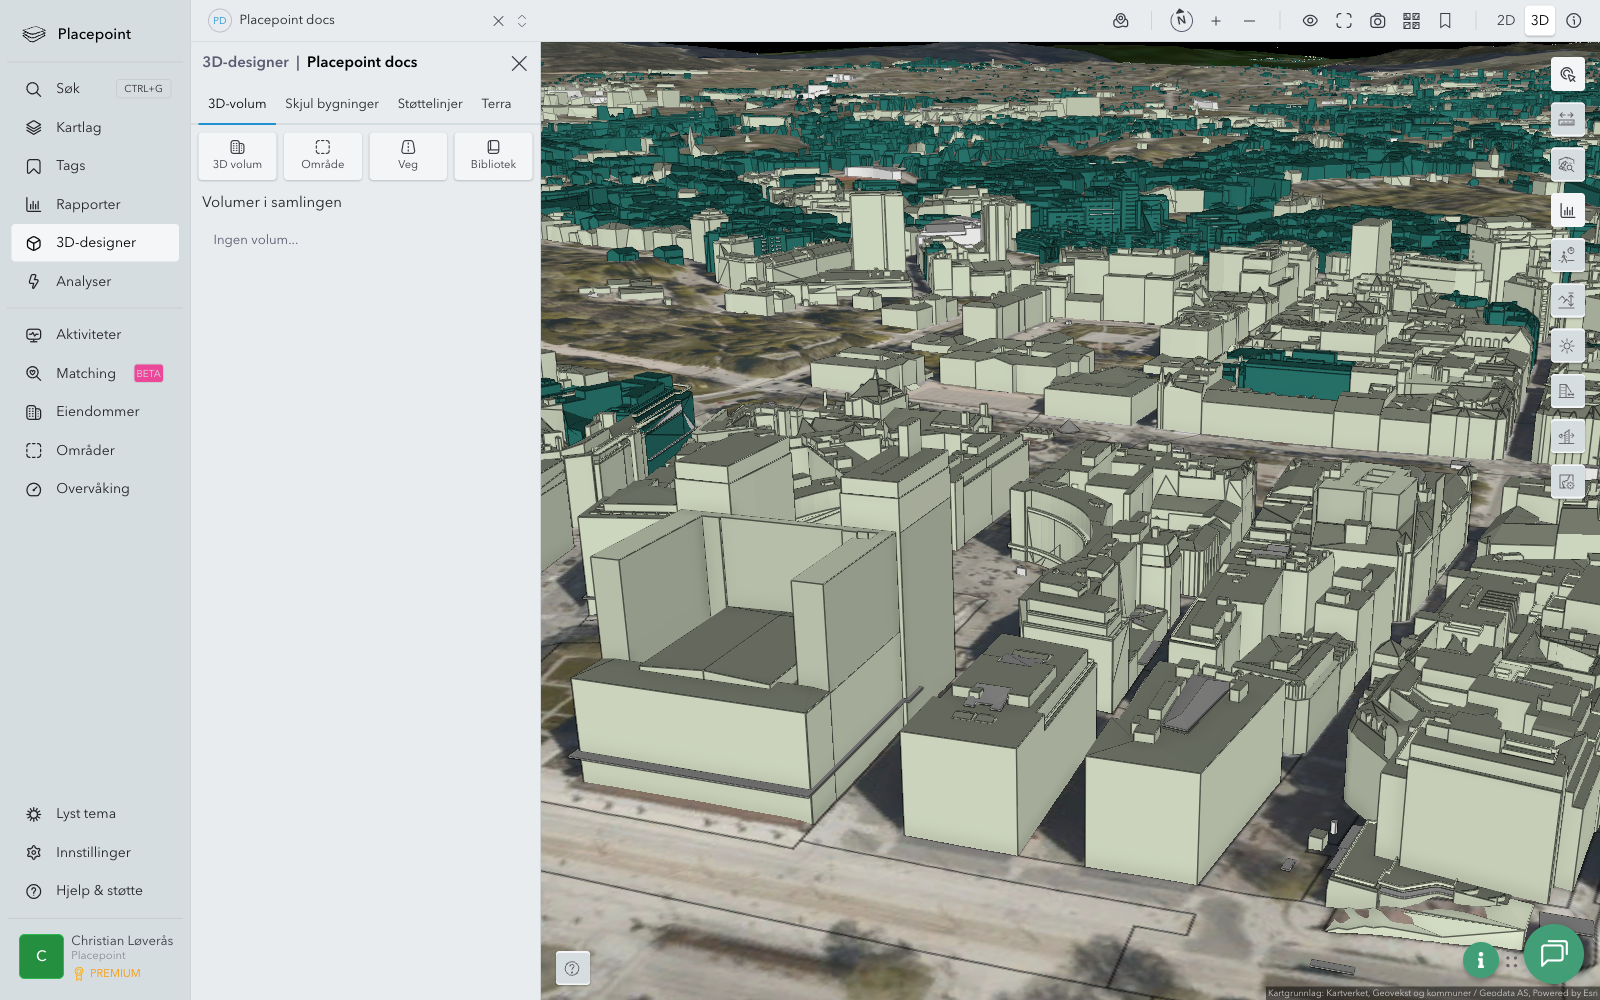The image size is (1600, 1000).
Task: Open the 3D volum drawing tool
Action: pyautogui.click(x=237, y=156)
